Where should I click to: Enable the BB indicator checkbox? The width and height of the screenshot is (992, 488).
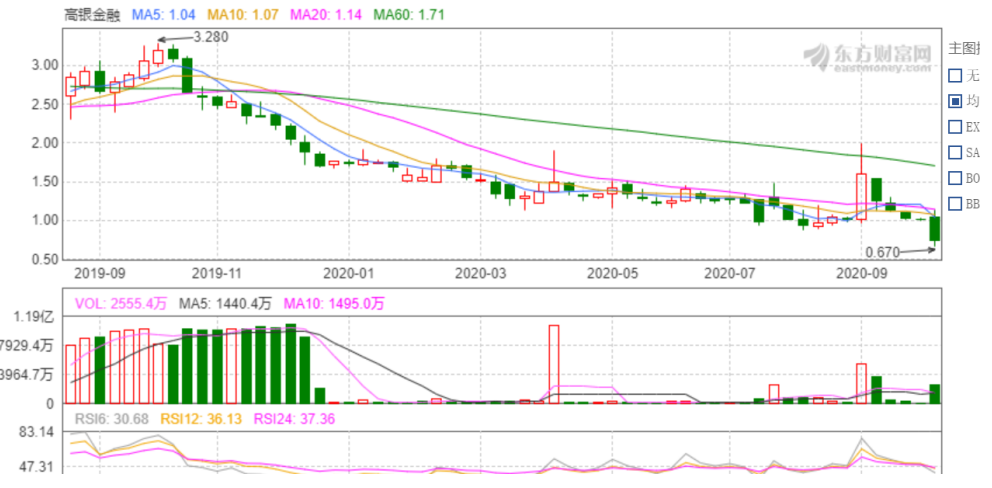pos(955,204)
